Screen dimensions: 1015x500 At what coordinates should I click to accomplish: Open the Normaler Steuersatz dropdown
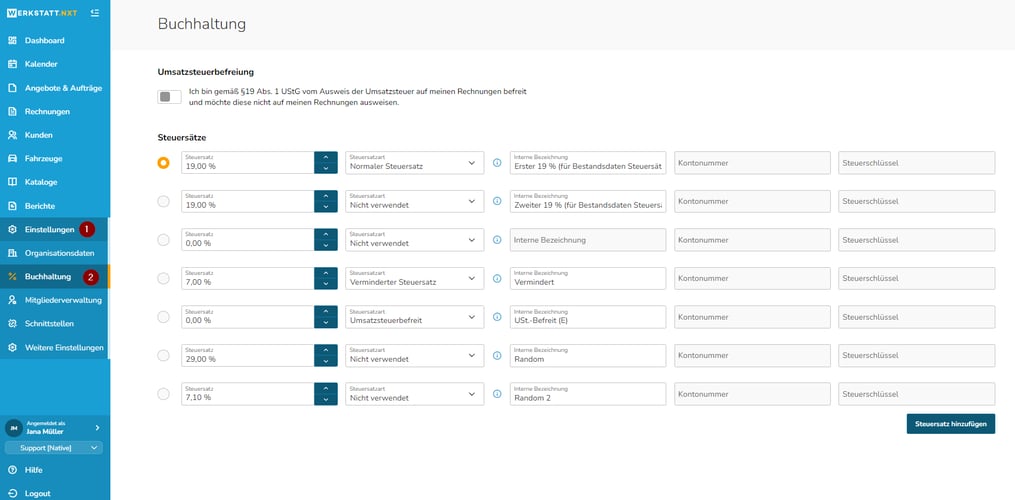point(414,163)
